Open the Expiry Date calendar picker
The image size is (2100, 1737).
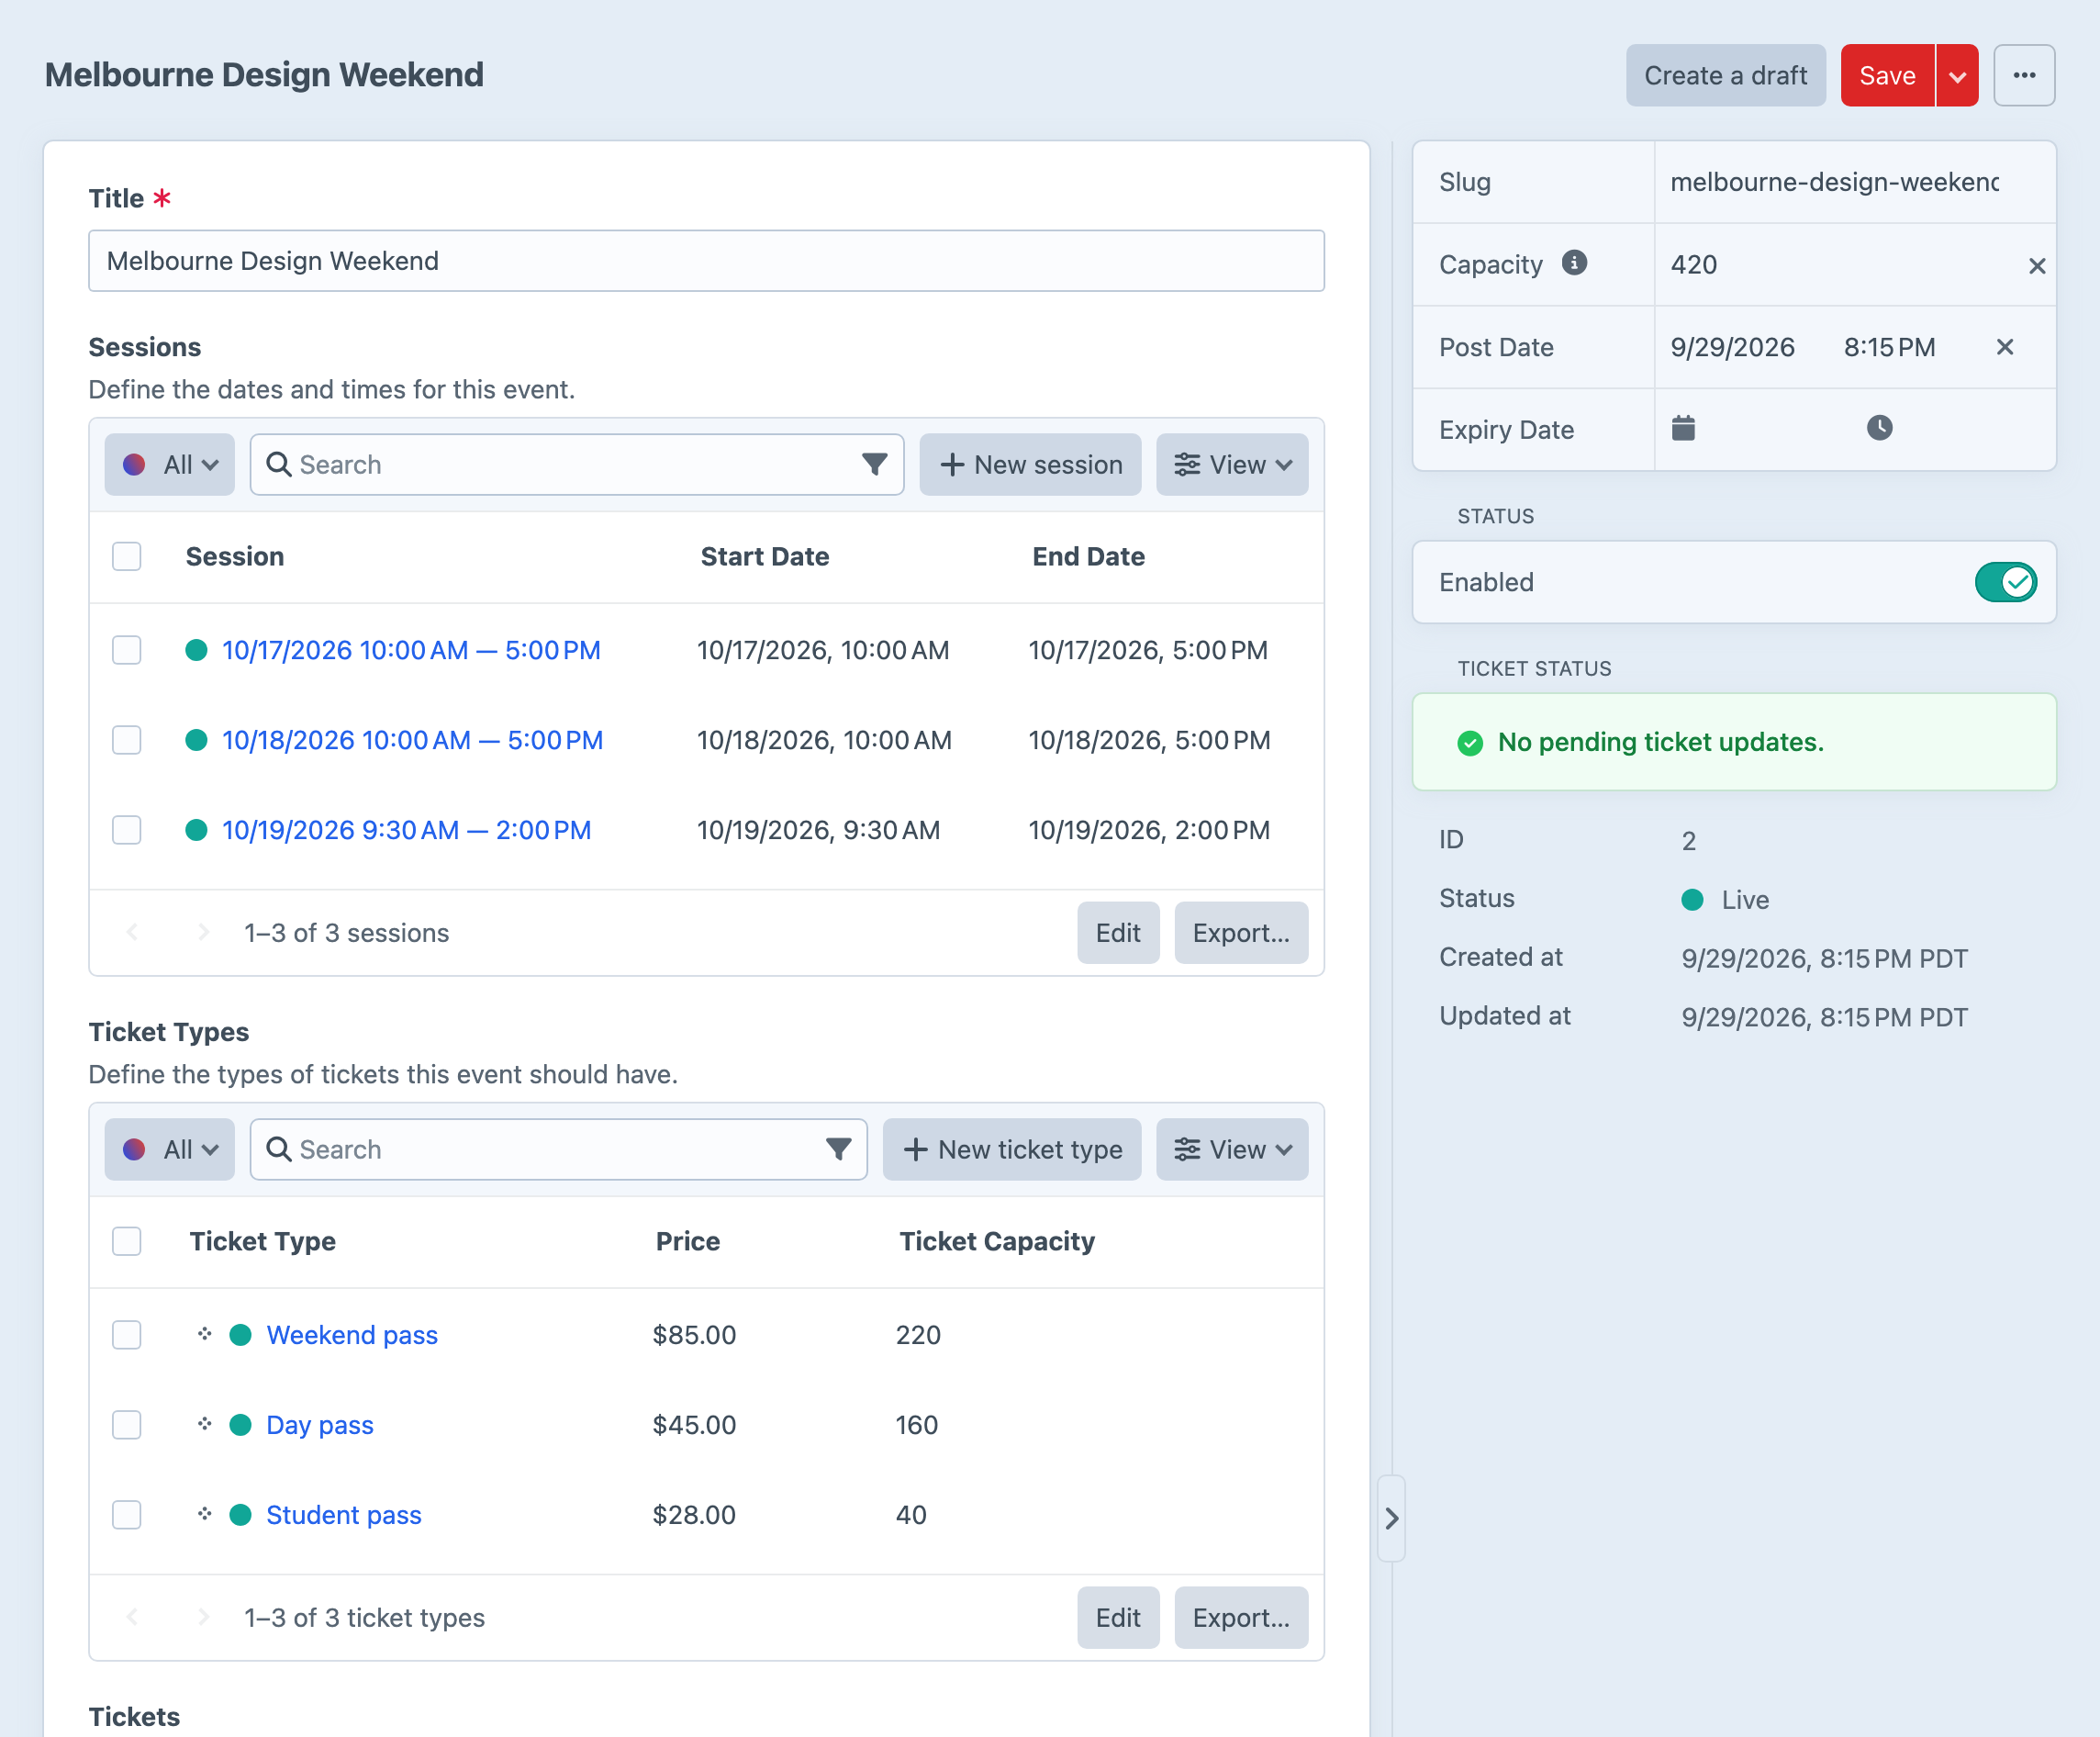(1683, 428)
